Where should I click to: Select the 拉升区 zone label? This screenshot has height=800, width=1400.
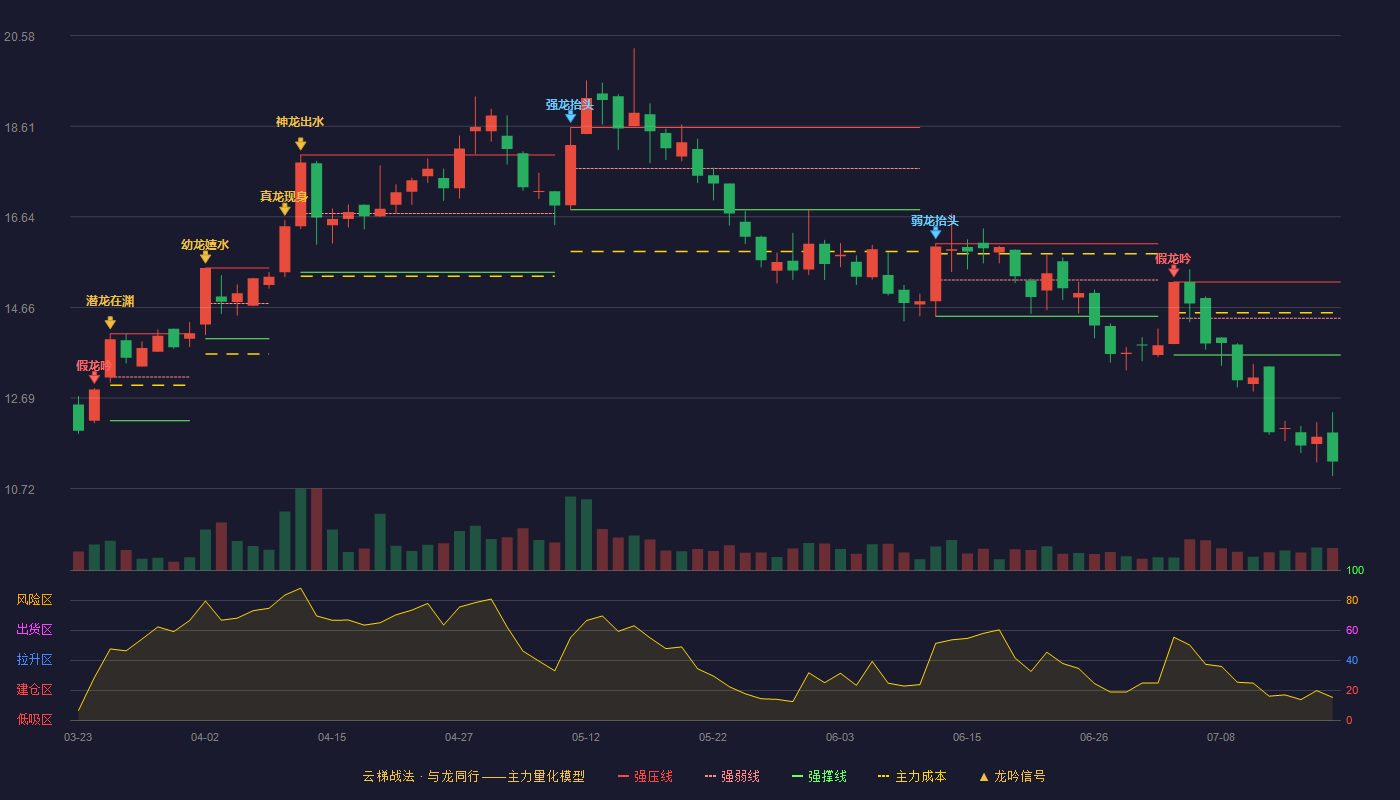[34, 660]
